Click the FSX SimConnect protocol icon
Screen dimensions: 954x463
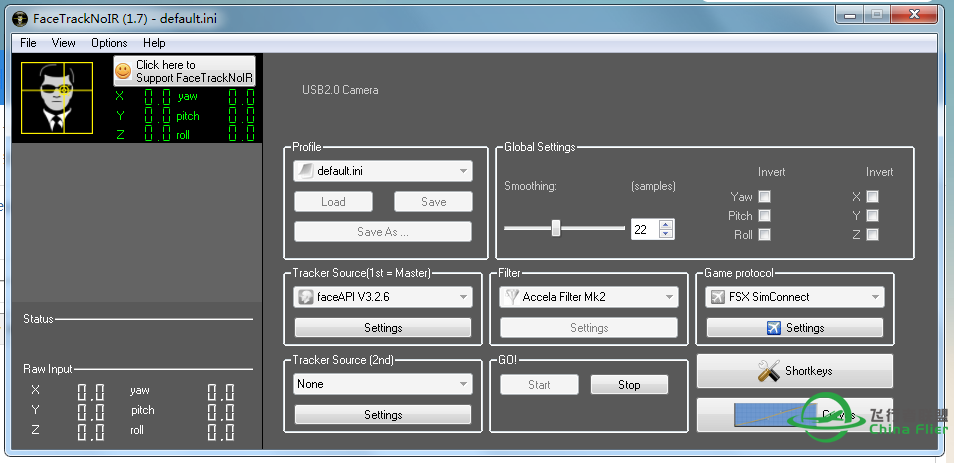click(x=717, y=297)
